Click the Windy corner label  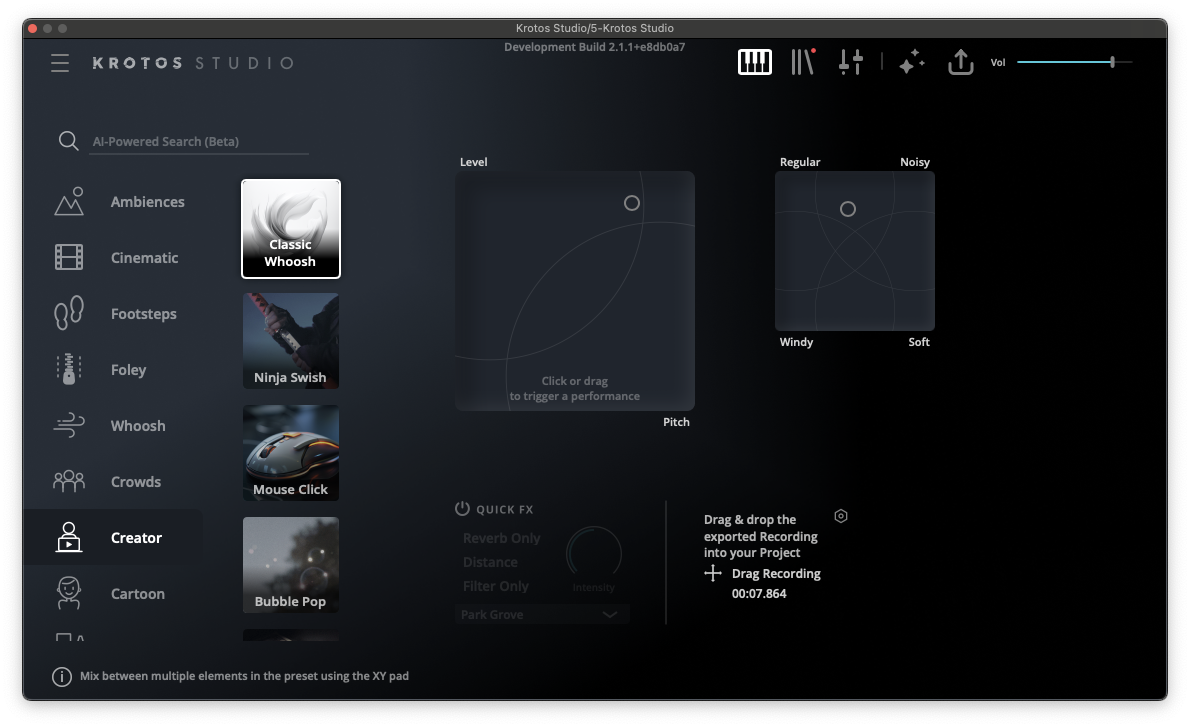coord(796,342)
